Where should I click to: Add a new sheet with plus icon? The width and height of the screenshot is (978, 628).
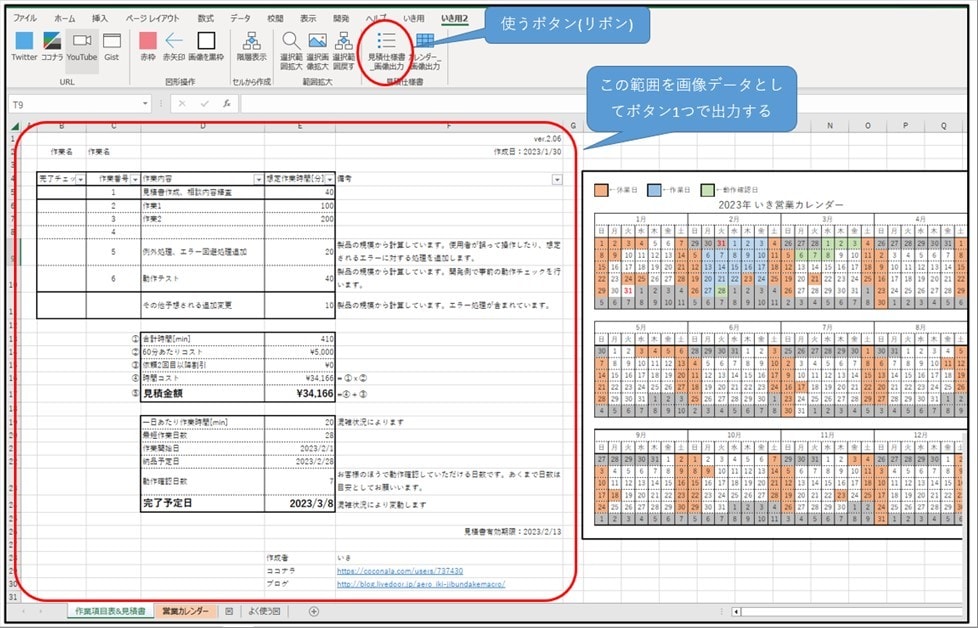click(x=314, y=612)
